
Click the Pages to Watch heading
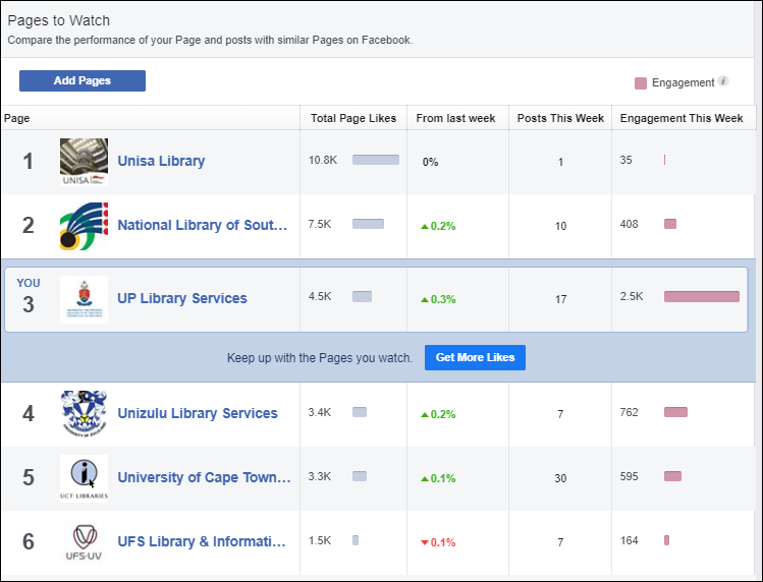pos(58,20)
